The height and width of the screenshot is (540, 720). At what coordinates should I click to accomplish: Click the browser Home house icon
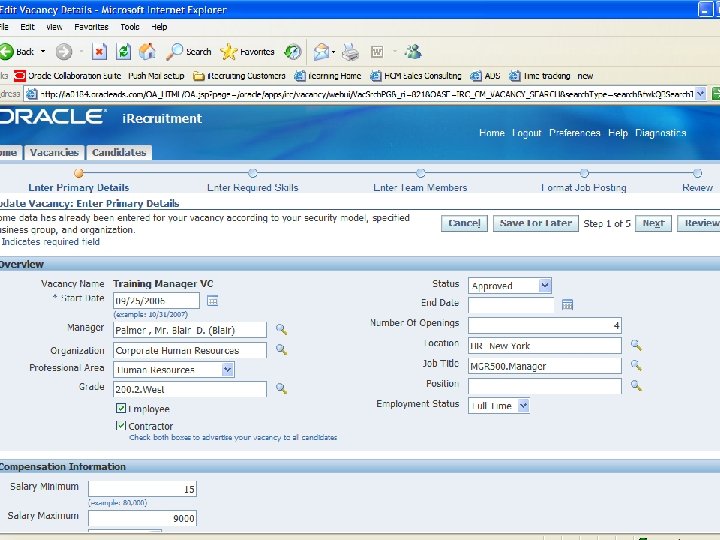(x=147, y=51)
